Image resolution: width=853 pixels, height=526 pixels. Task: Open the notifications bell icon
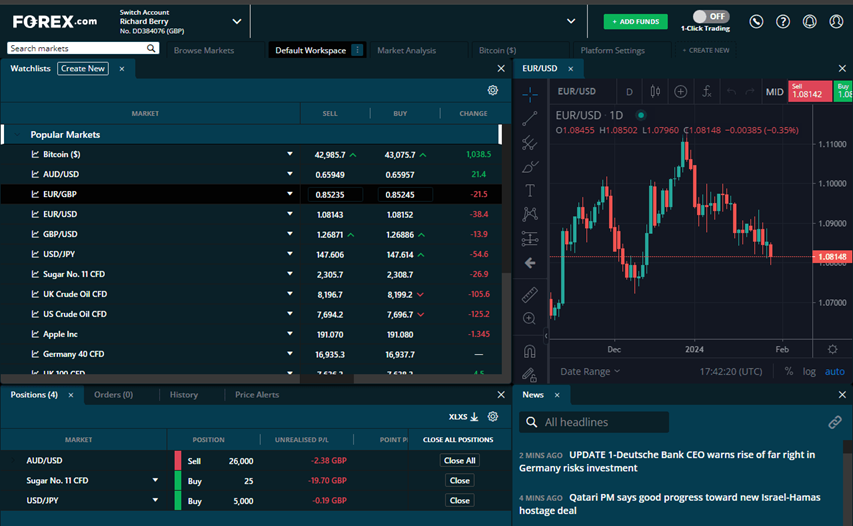click(809, 21)
